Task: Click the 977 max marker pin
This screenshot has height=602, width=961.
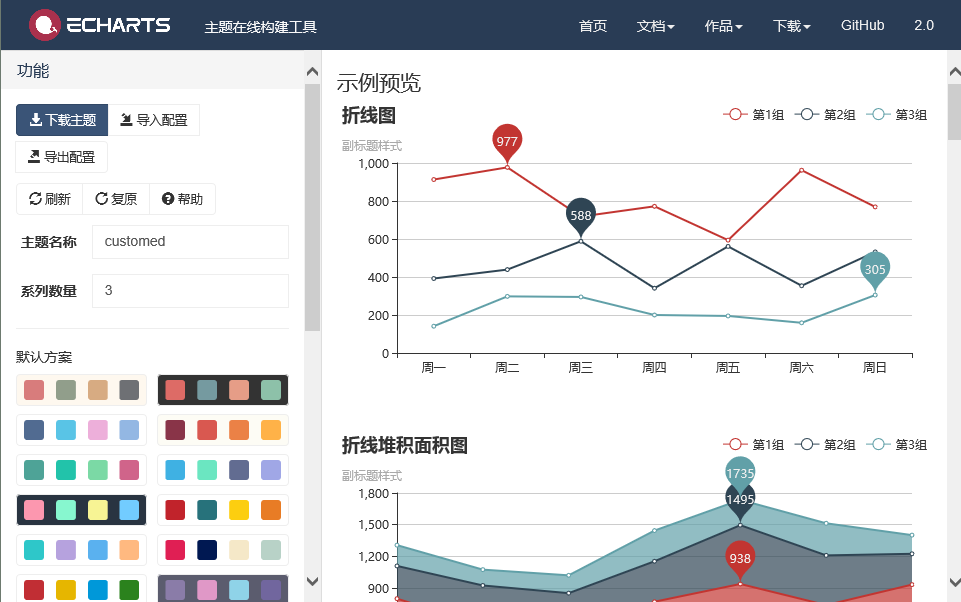Action: pos(507,142)
